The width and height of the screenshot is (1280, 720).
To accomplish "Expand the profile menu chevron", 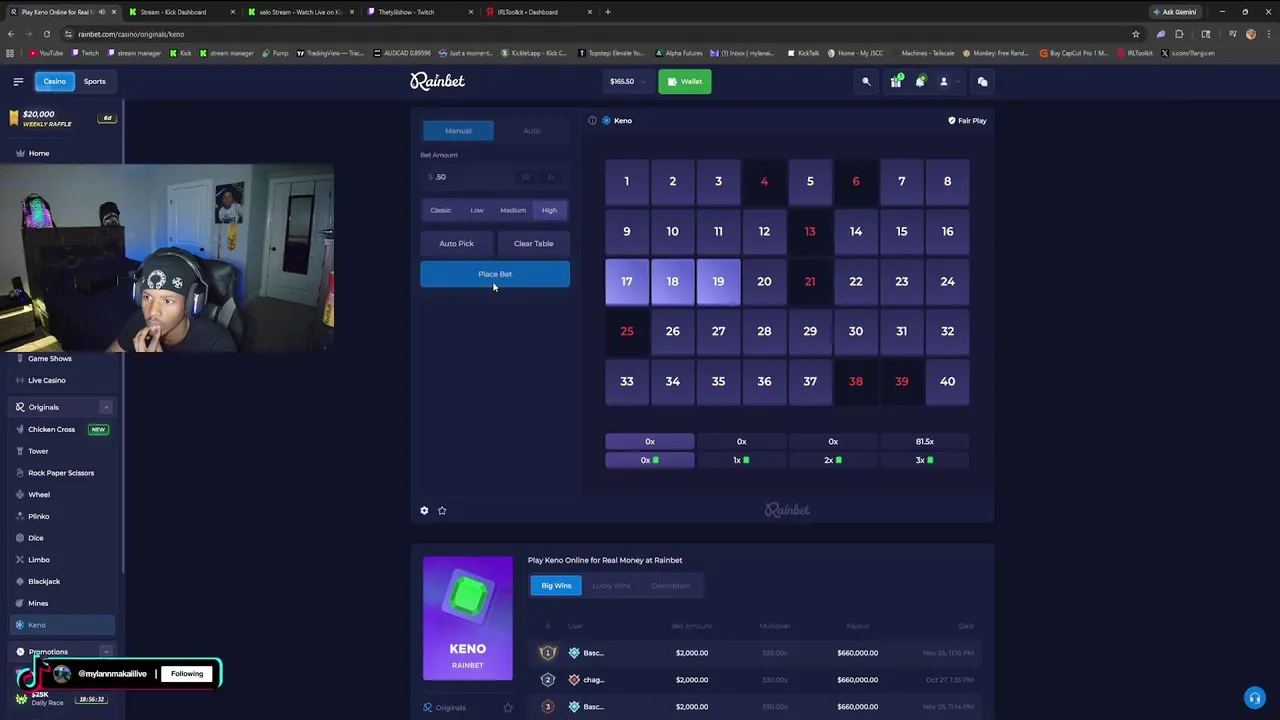I will point(957,82).
